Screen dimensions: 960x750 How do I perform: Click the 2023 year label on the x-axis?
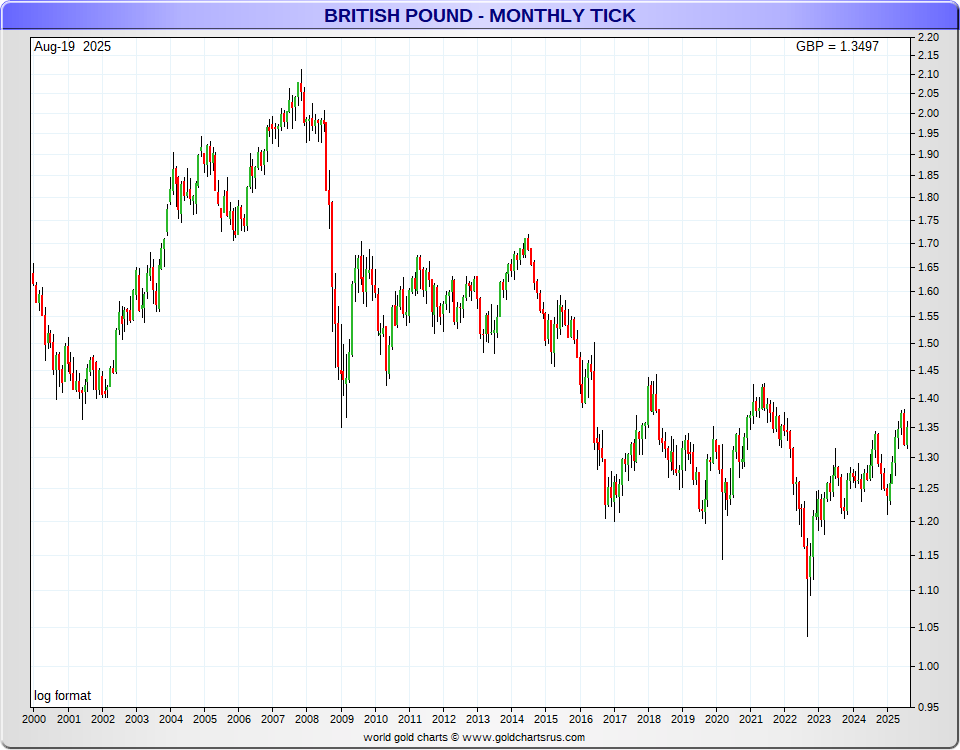point(820,719)
